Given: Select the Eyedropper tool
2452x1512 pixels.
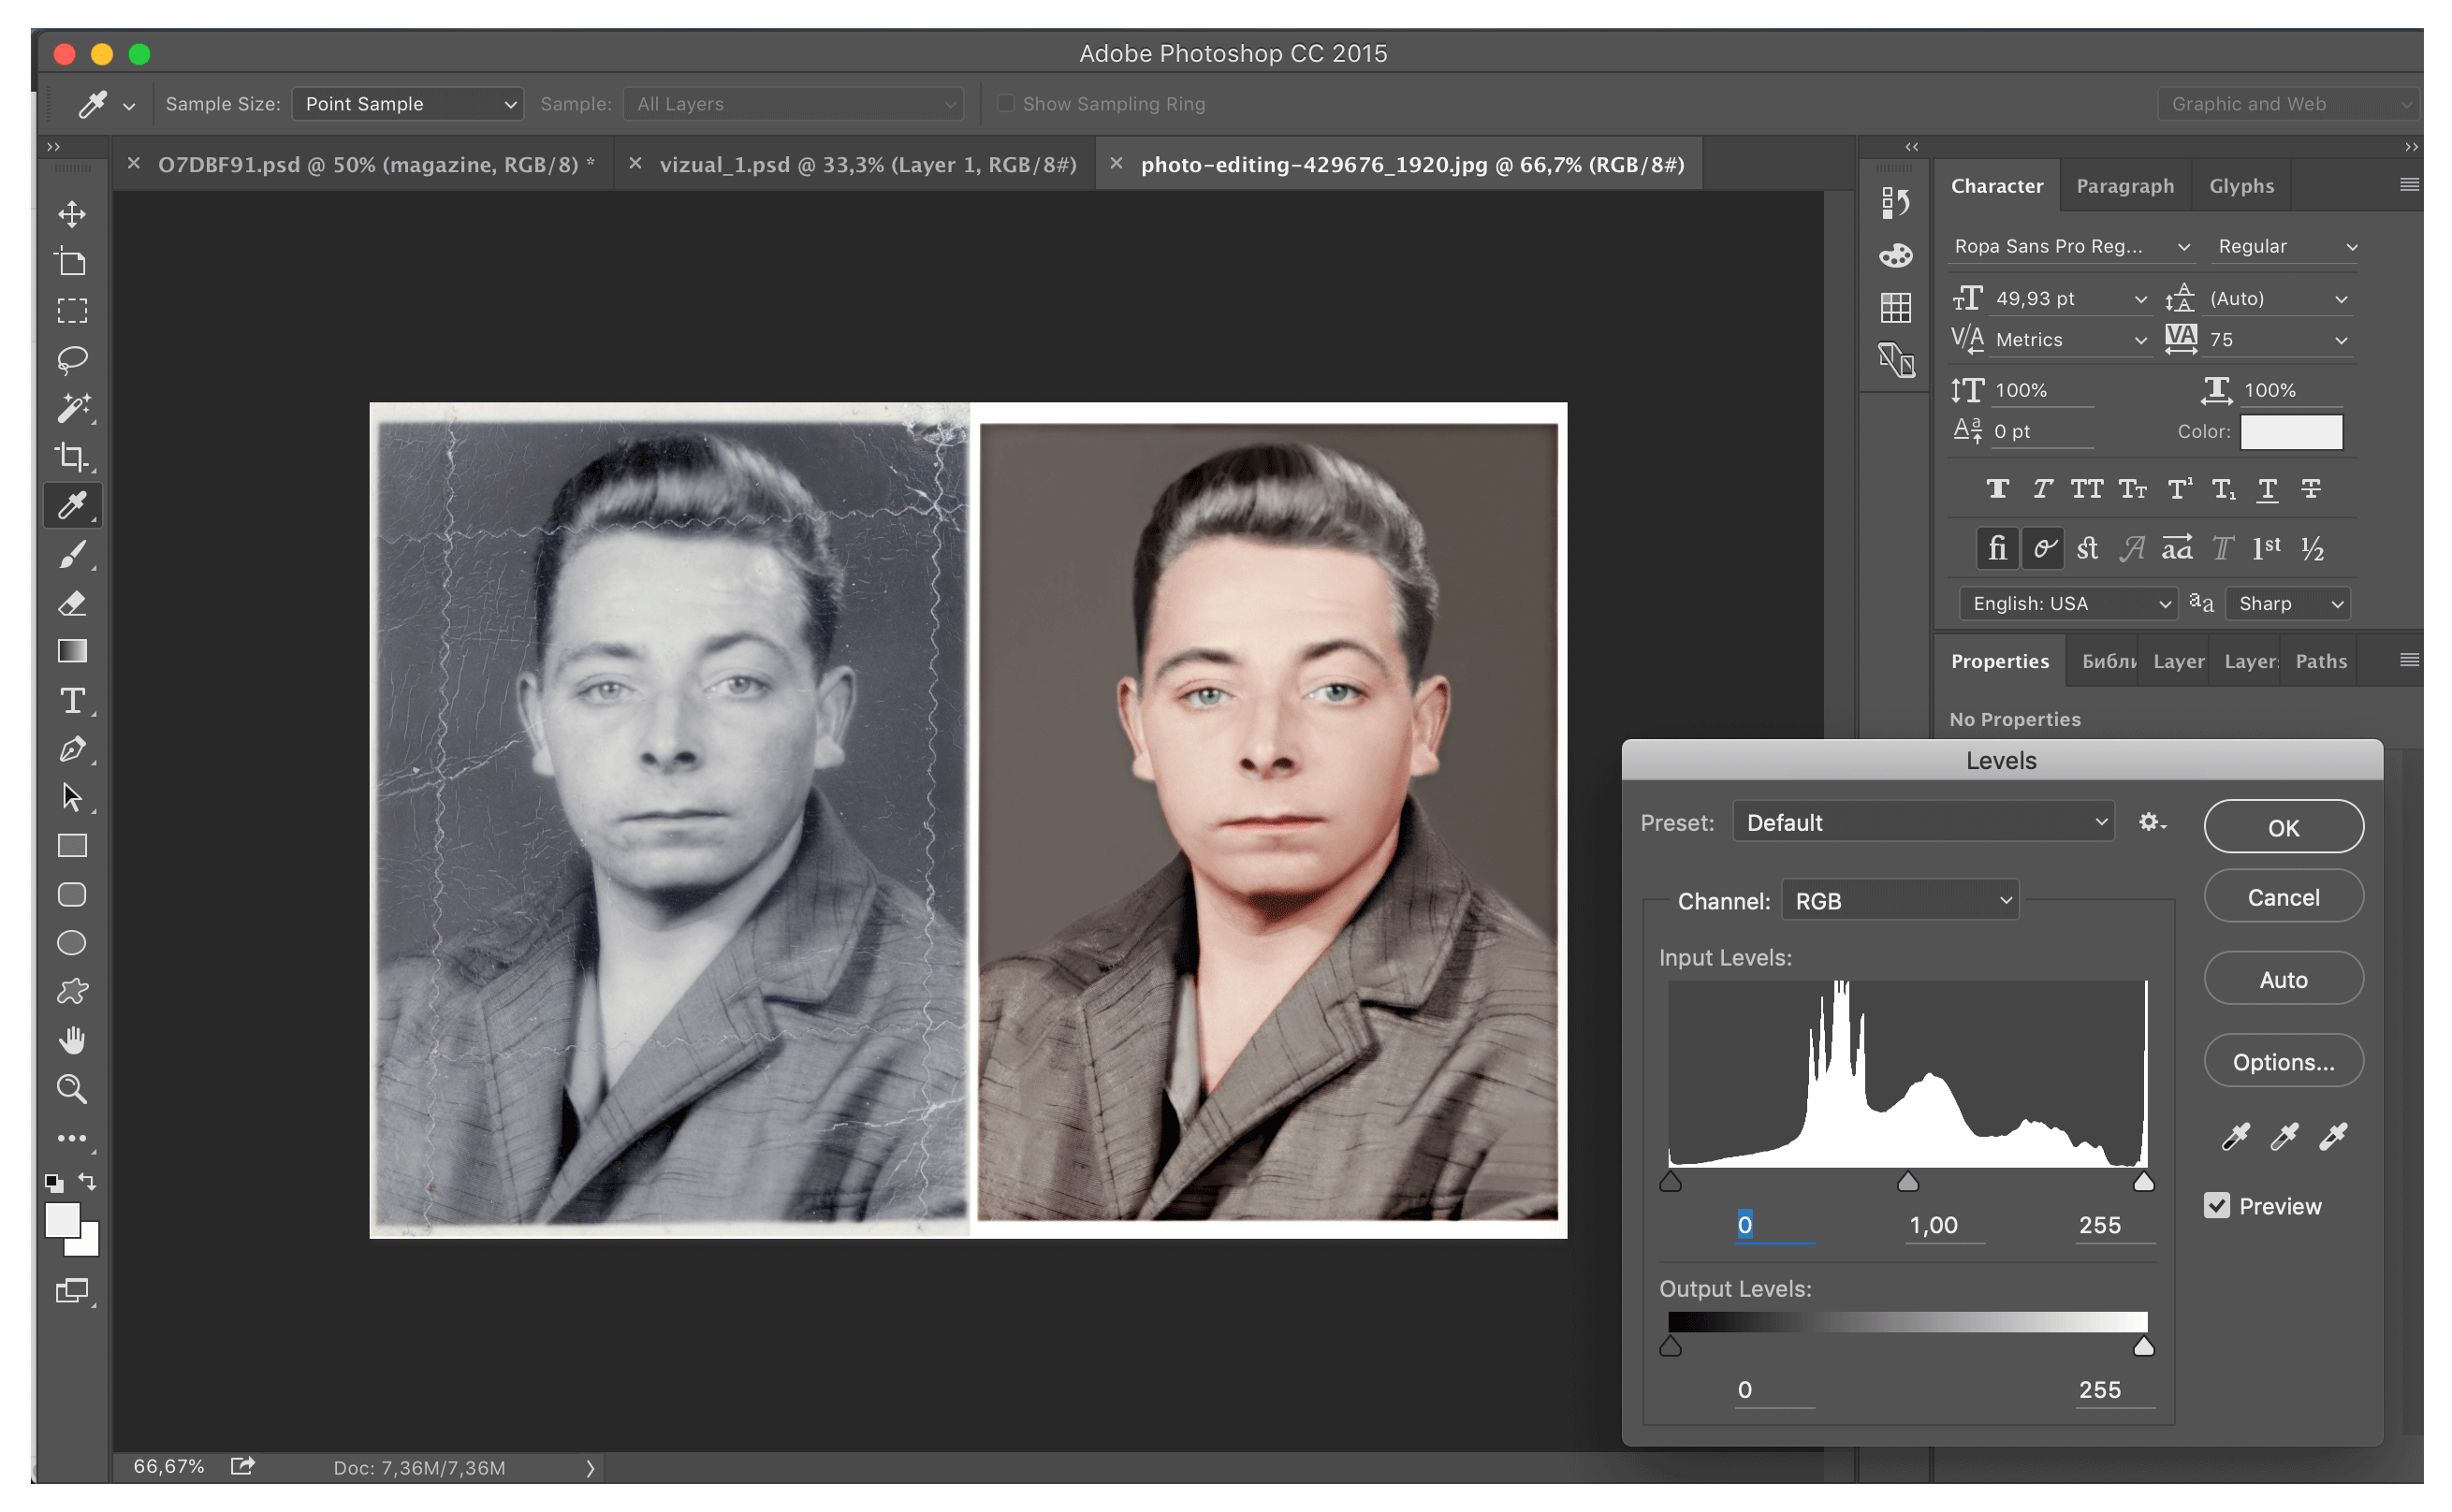Looking at the screenshot, I should 70,506.
